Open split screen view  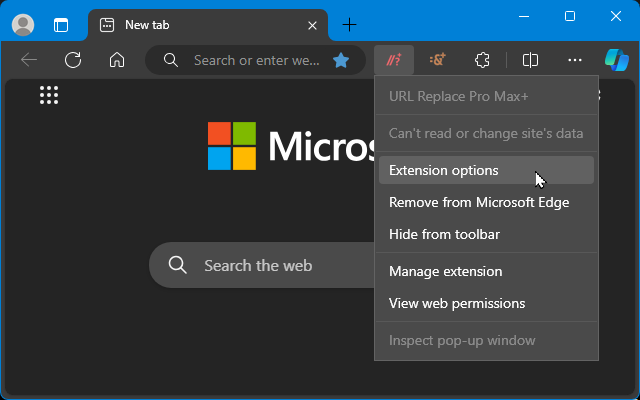click(x=530, y=60)
